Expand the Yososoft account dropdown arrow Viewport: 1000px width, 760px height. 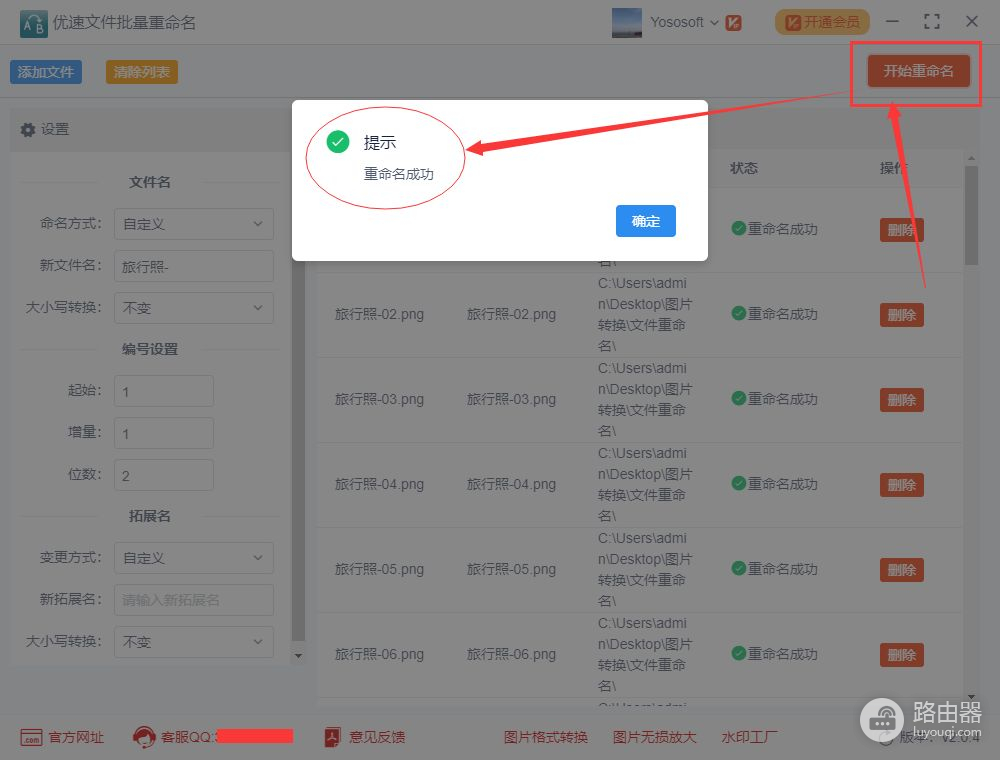tap(714, 23)
